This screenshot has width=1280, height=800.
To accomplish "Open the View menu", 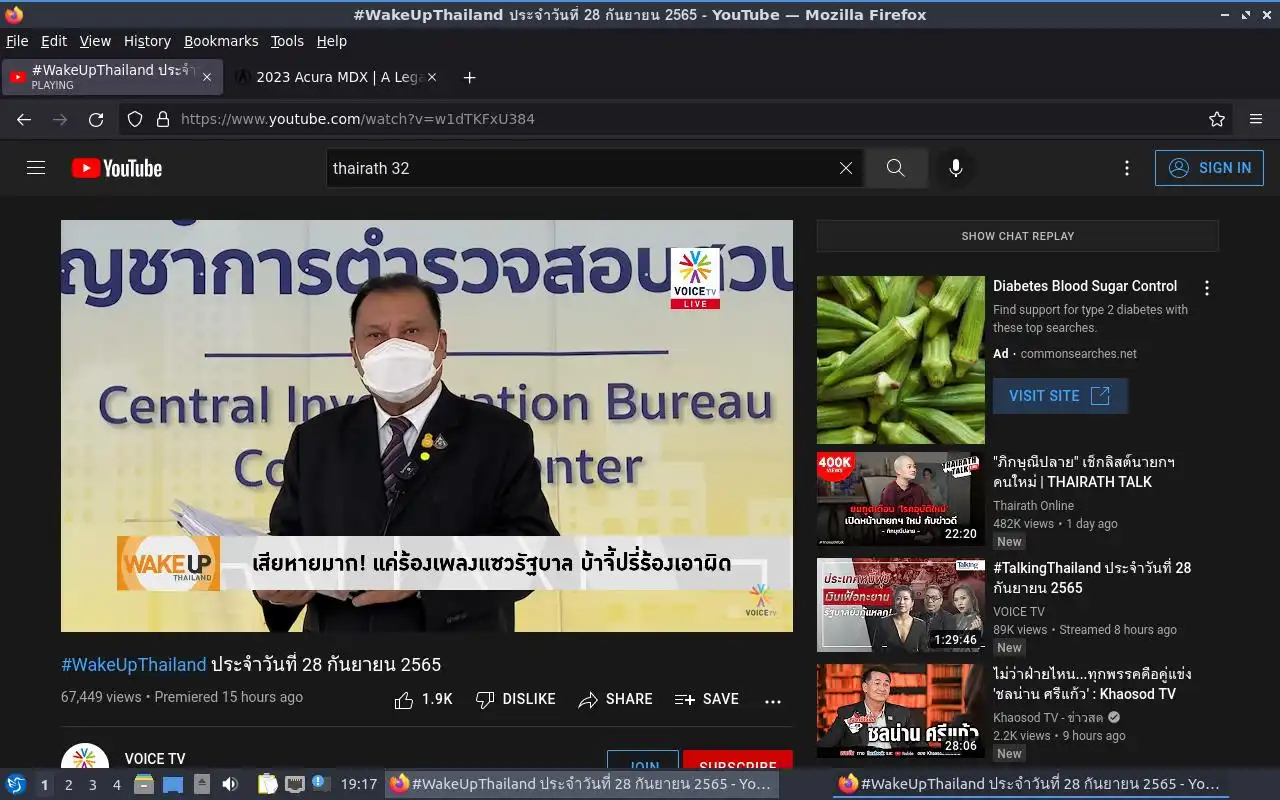I will (x=95, y=41).
